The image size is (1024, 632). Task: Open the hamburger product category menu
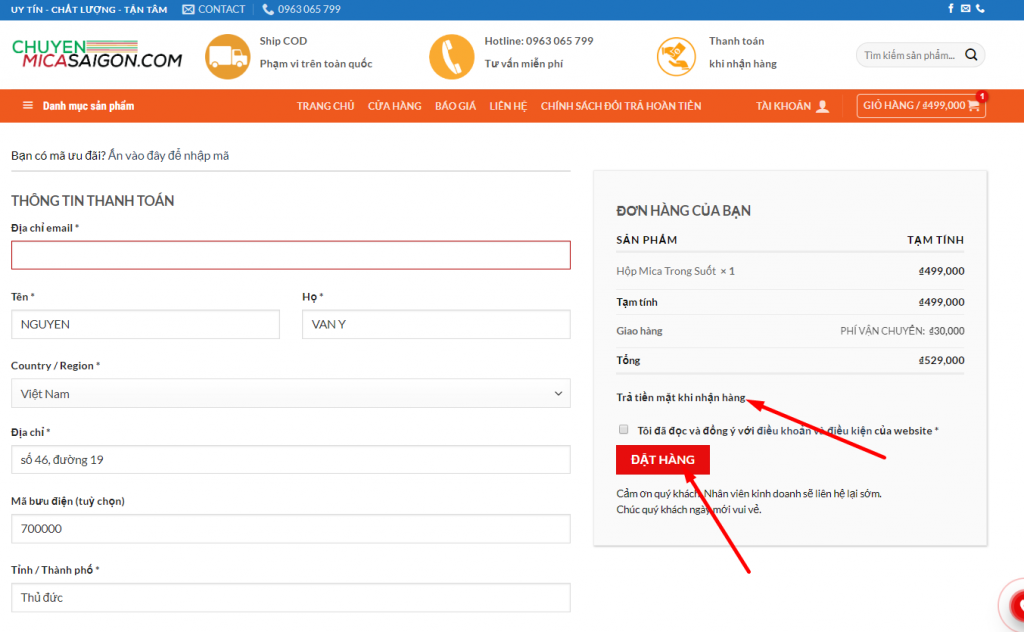click(x=27, y=106)
